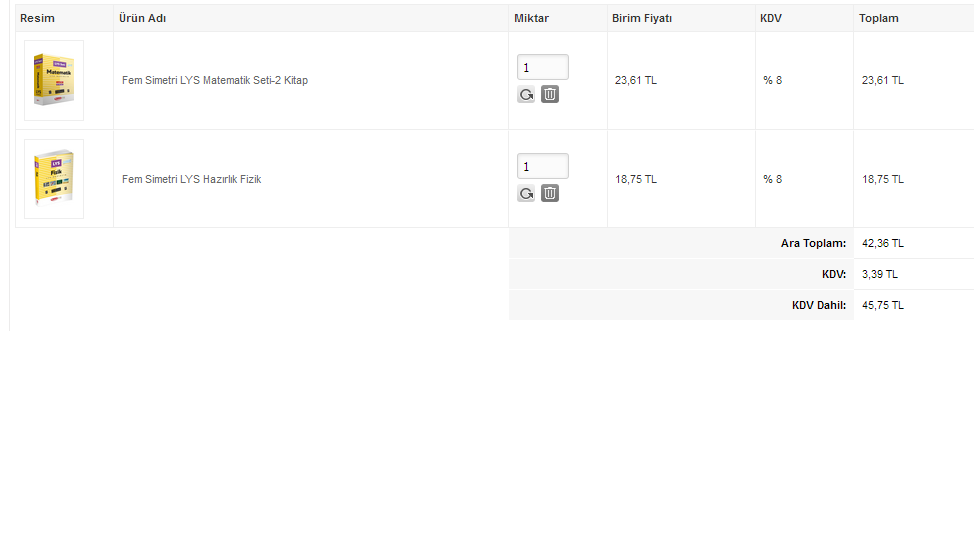Click the 18,75 TL unit price for Fizik

tap(636, 179)
